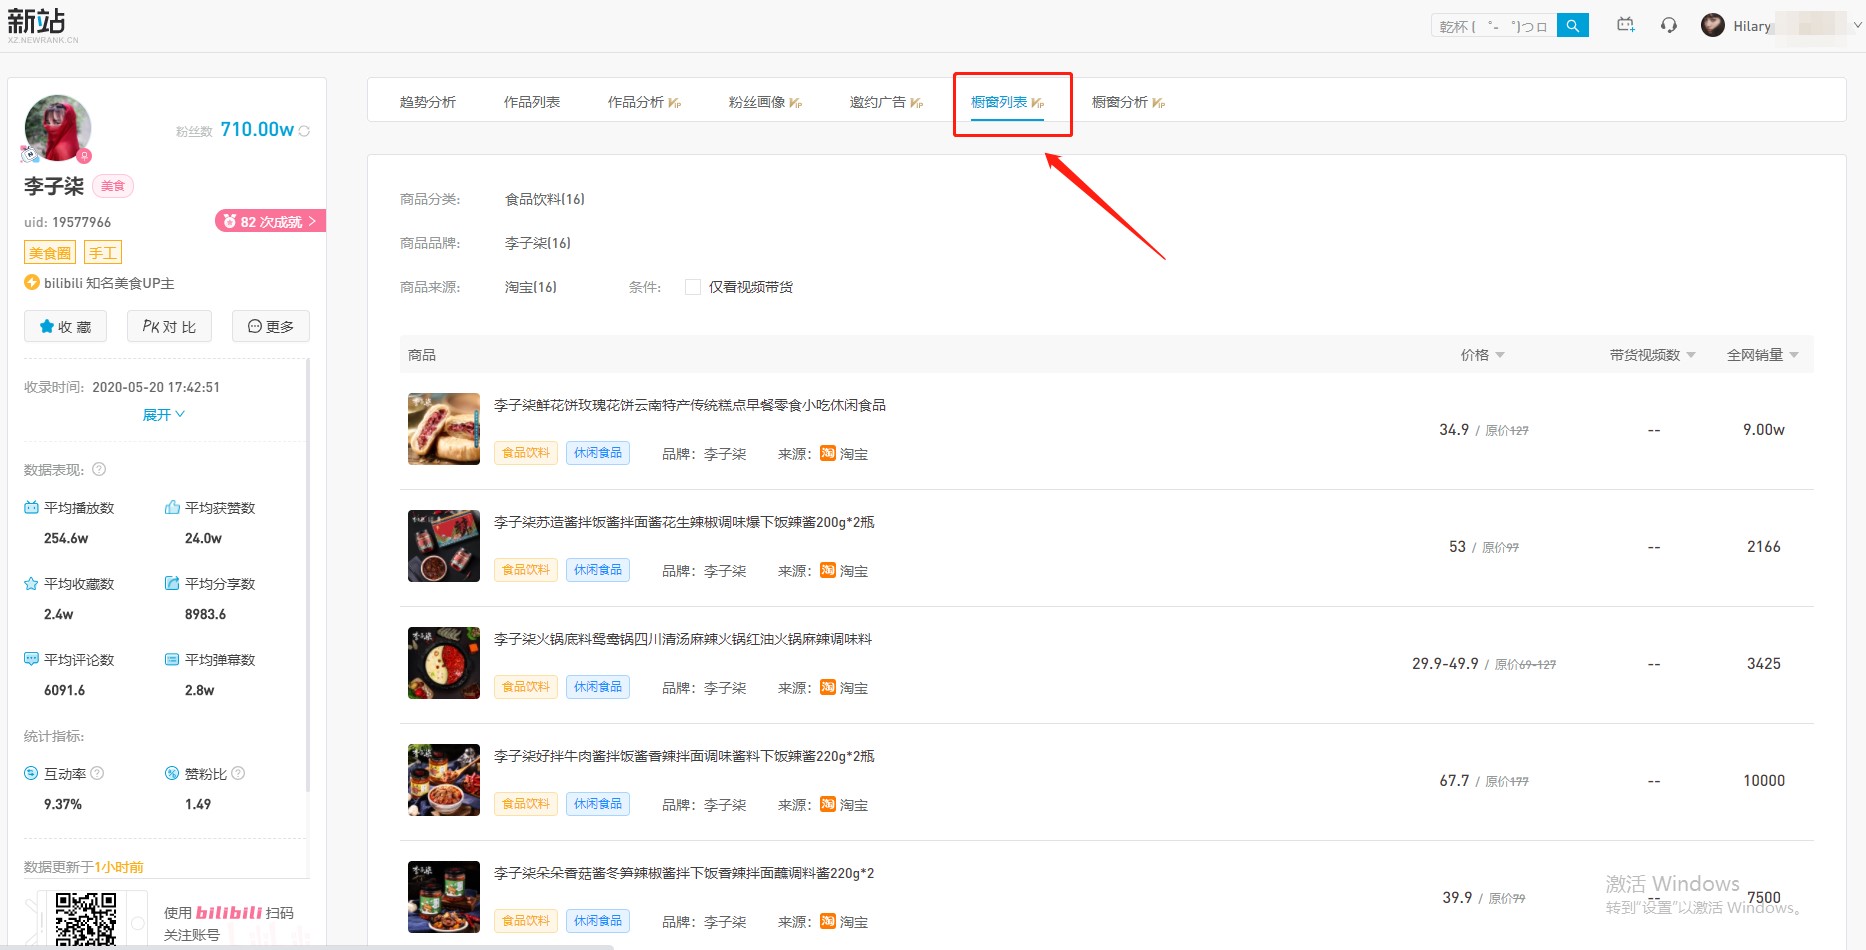Click the 平均播放数 icon
Viewport: 1866px width, 950px height.
(x=31, y=508)
